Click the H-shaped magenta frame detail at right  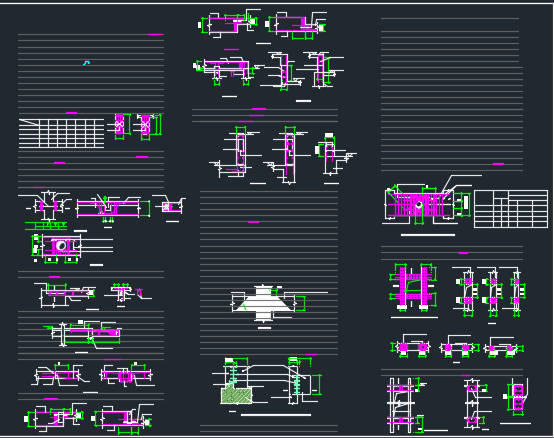click(413, 286)
